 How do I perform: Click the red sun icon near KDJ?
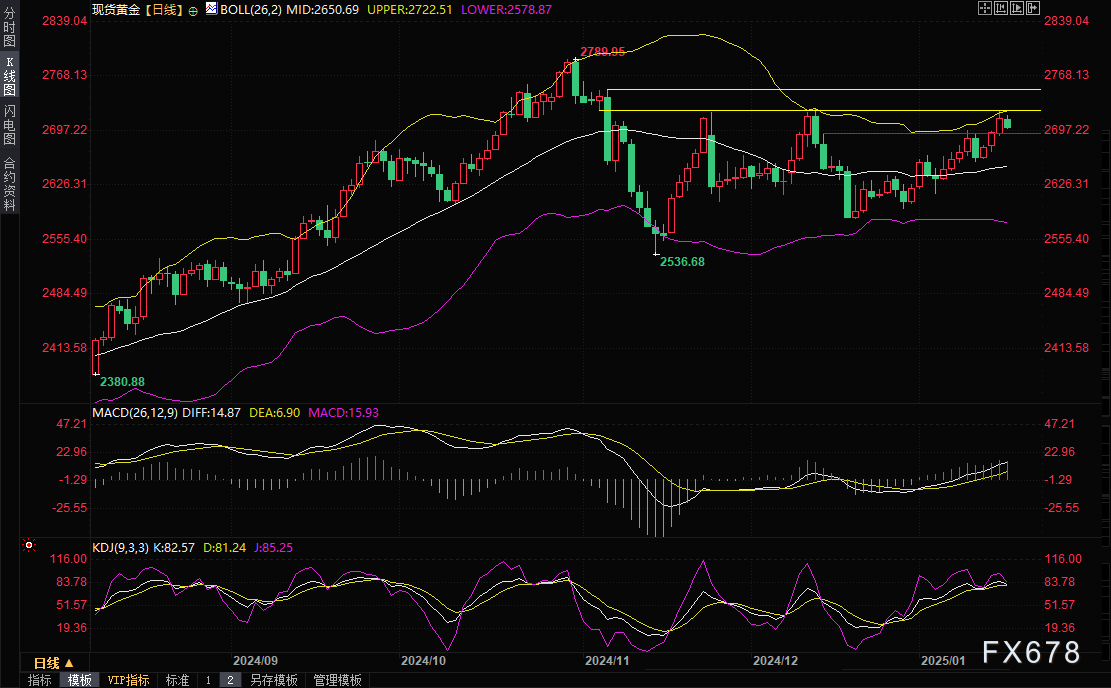click(29, 547)
